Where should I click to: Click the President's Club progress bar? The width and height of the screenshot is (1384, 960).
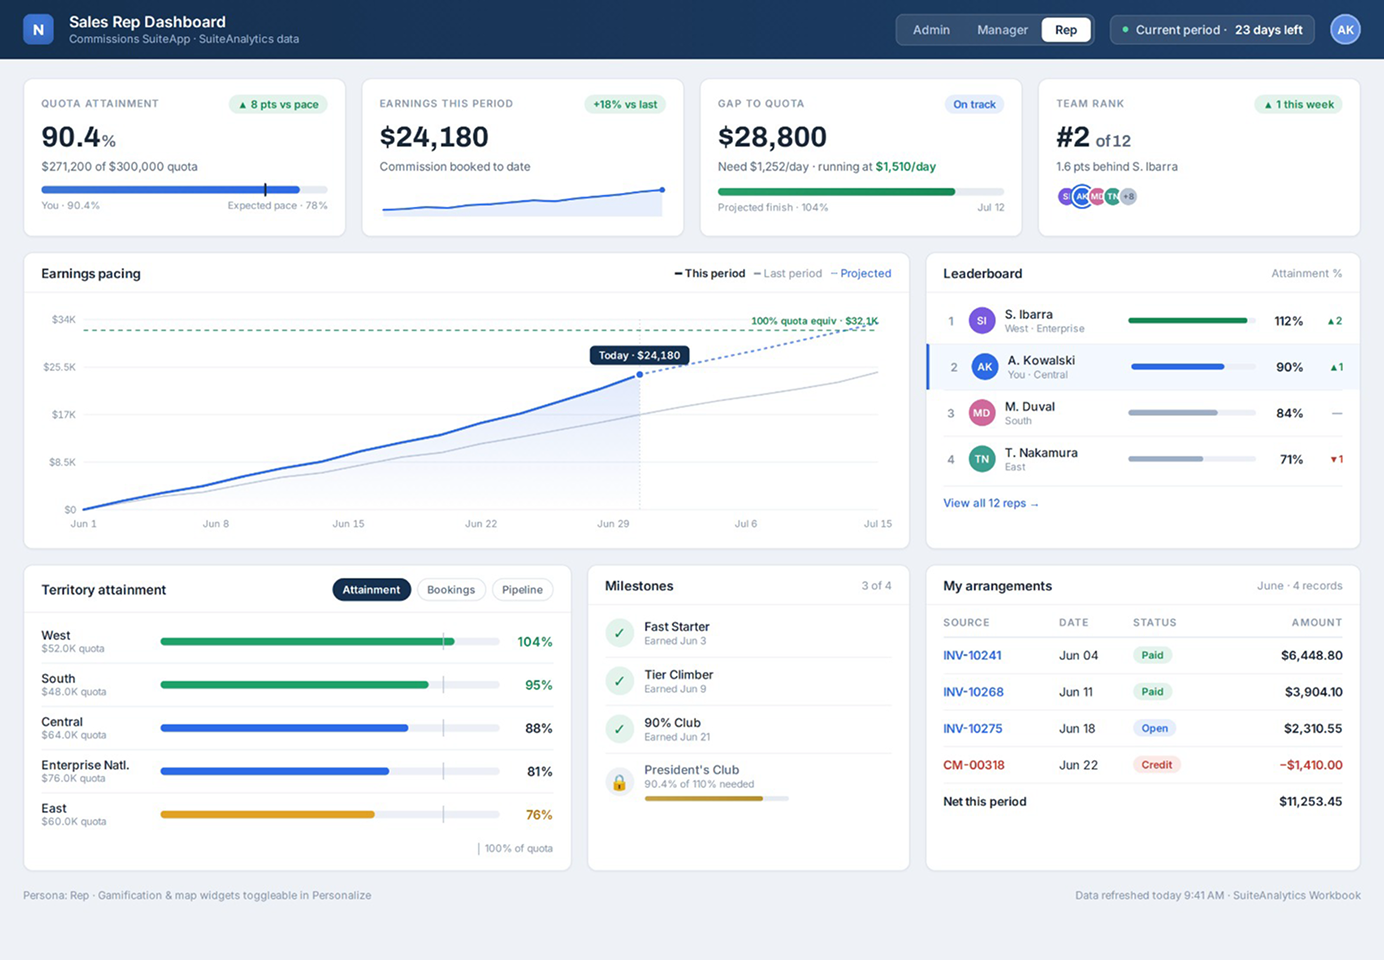click(x=716, y=799)
